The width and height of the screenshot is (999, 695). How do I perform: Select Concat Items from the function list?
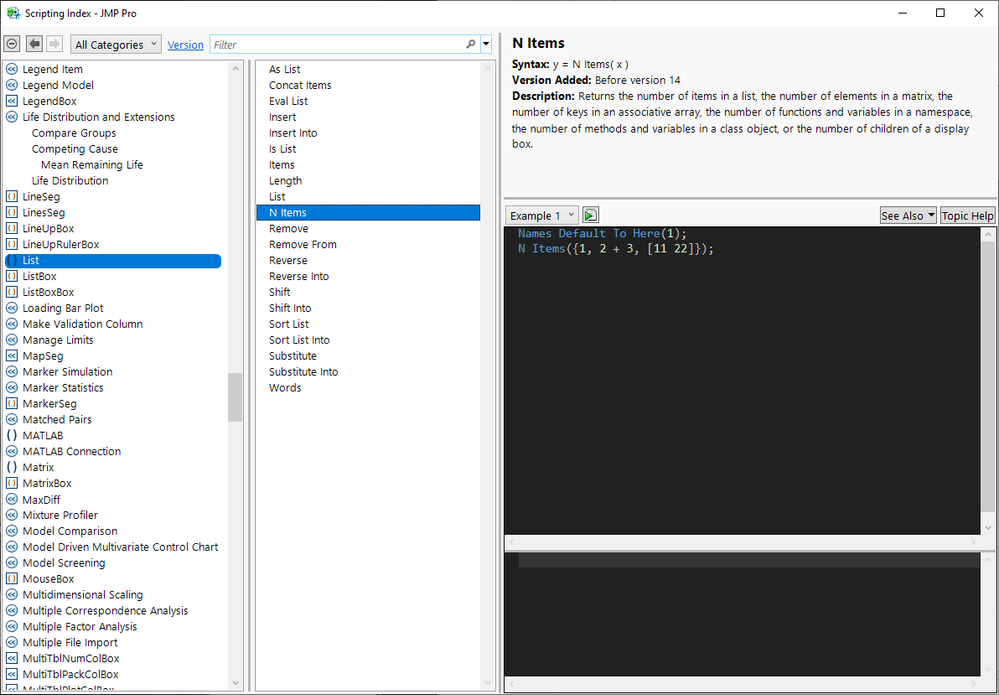[x=300, y=85]
